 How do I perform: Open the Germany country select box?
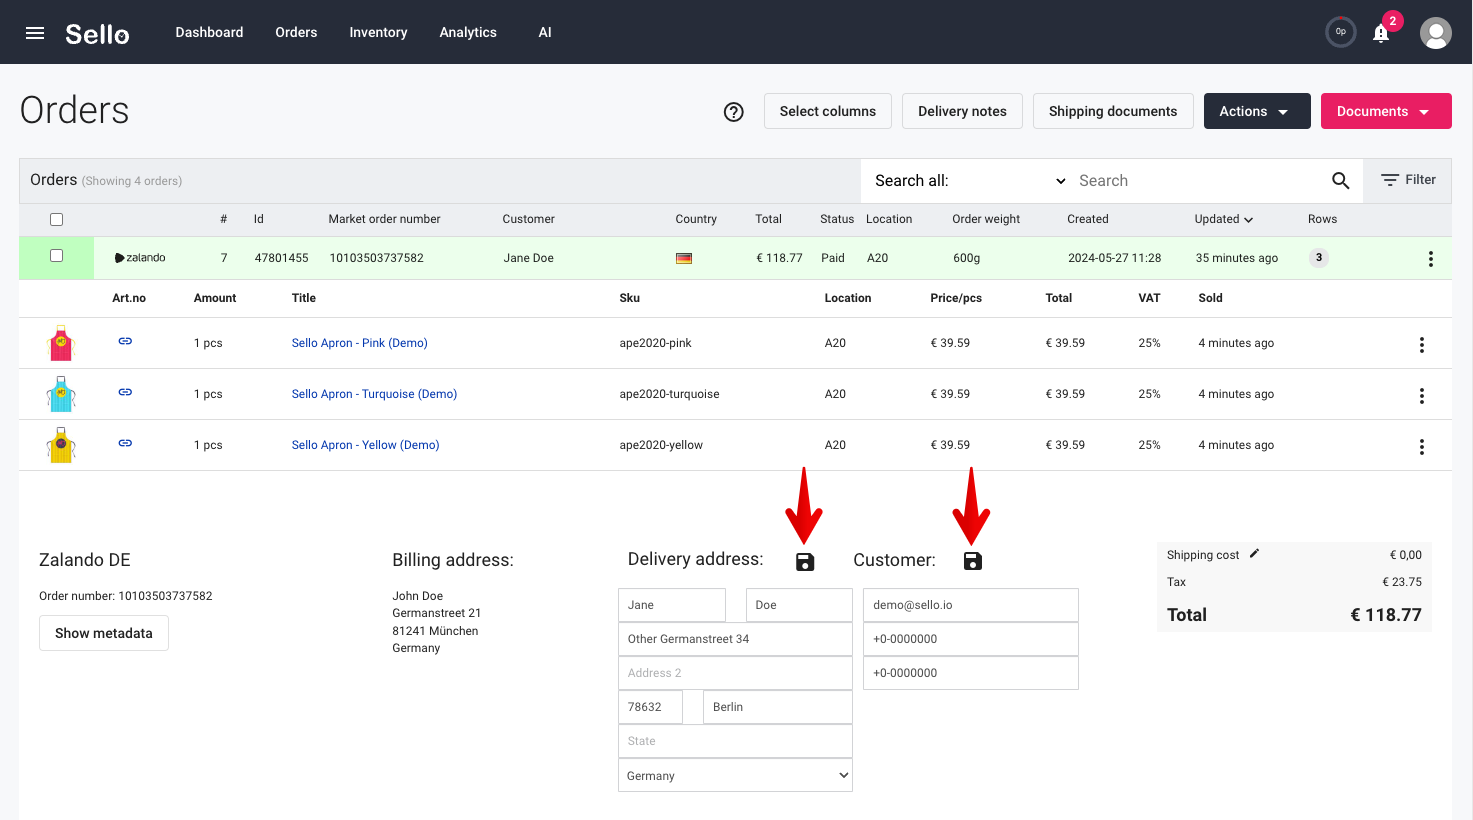pyautogui.click(x=735, y=776)
